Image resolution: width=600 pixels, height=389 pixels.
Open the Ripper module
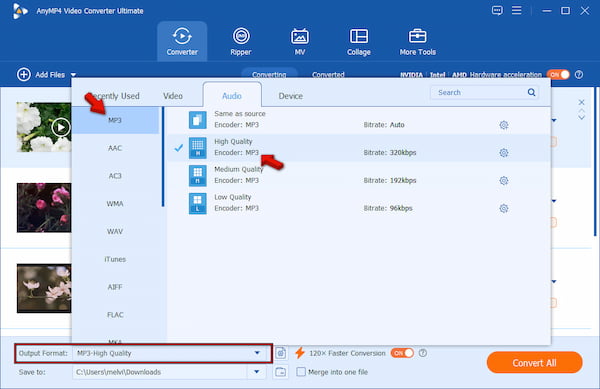(241, 41)
